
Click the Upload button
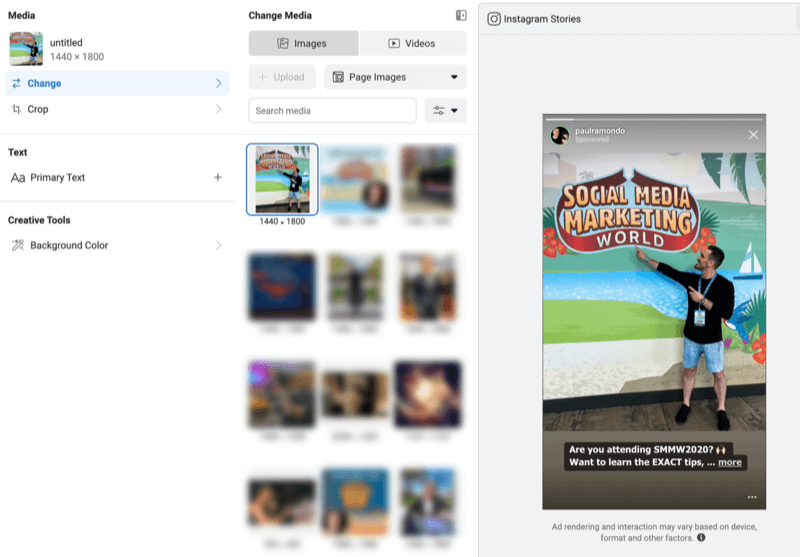click(x=282, y=77)
